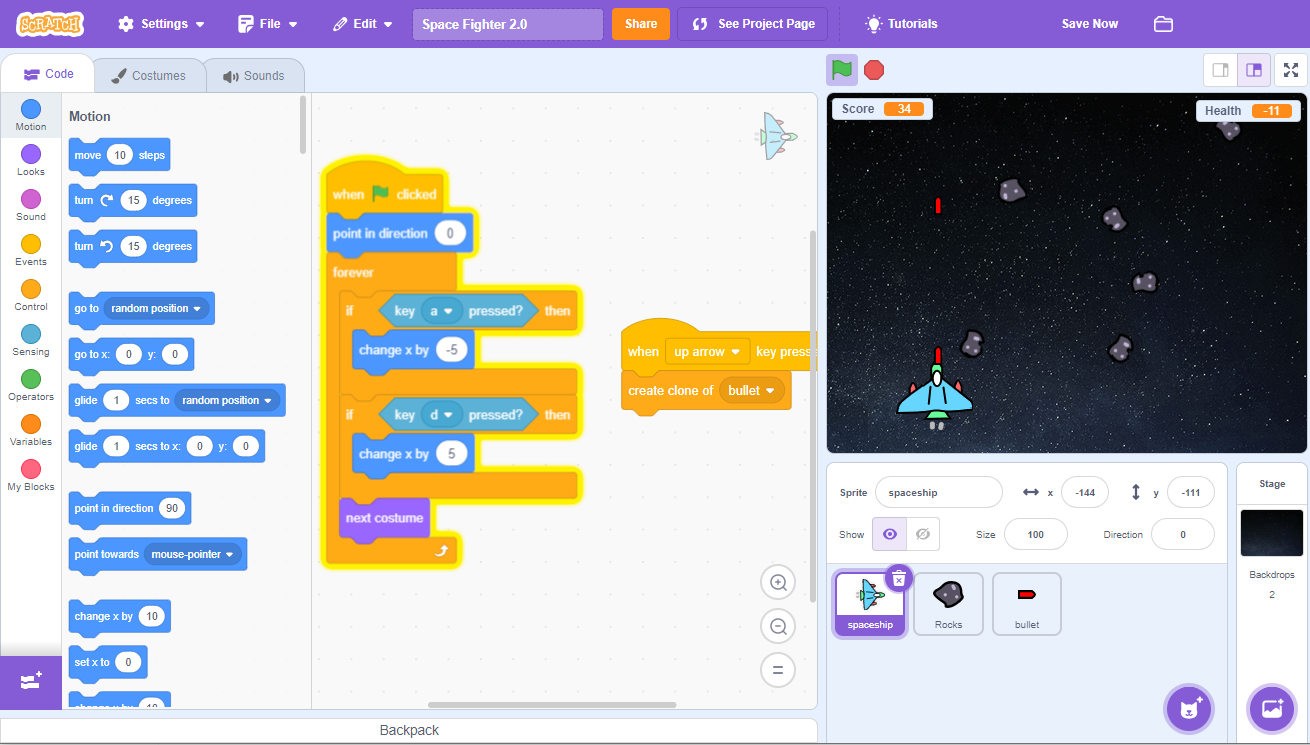Select the Rocks sprite thumbnail
The height and width of the screenshot is (745, 1310).
[948, 604]
